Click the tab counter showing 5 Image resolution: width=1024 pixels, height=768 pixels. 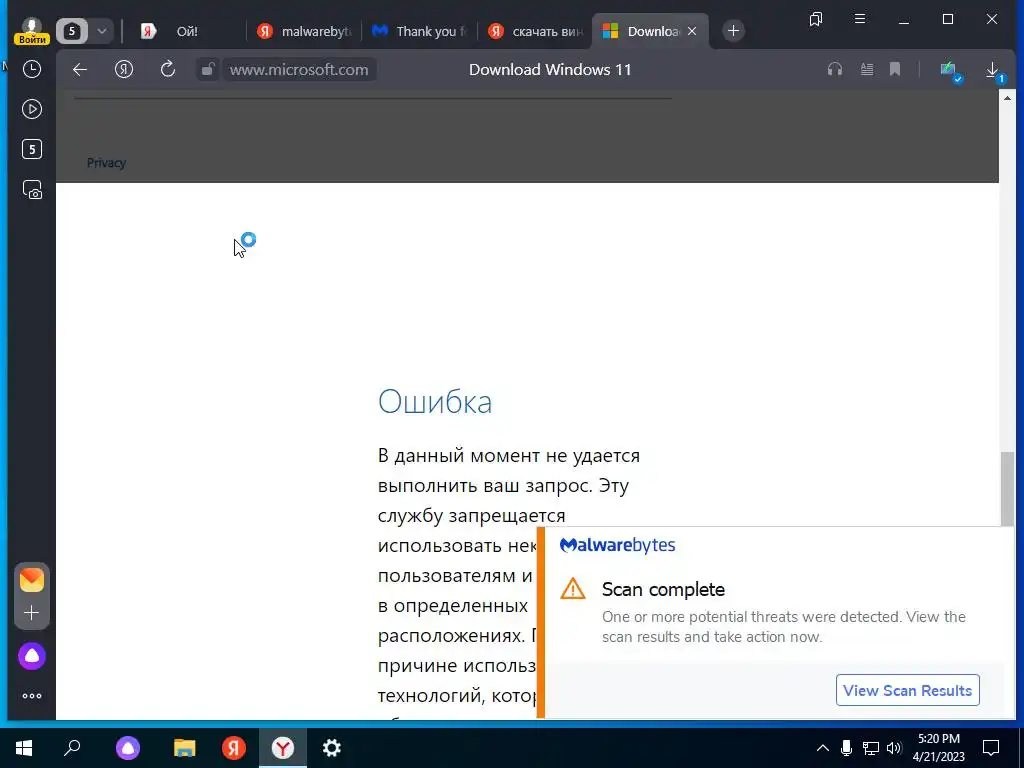pyautogui.click(x=72, y=31)
